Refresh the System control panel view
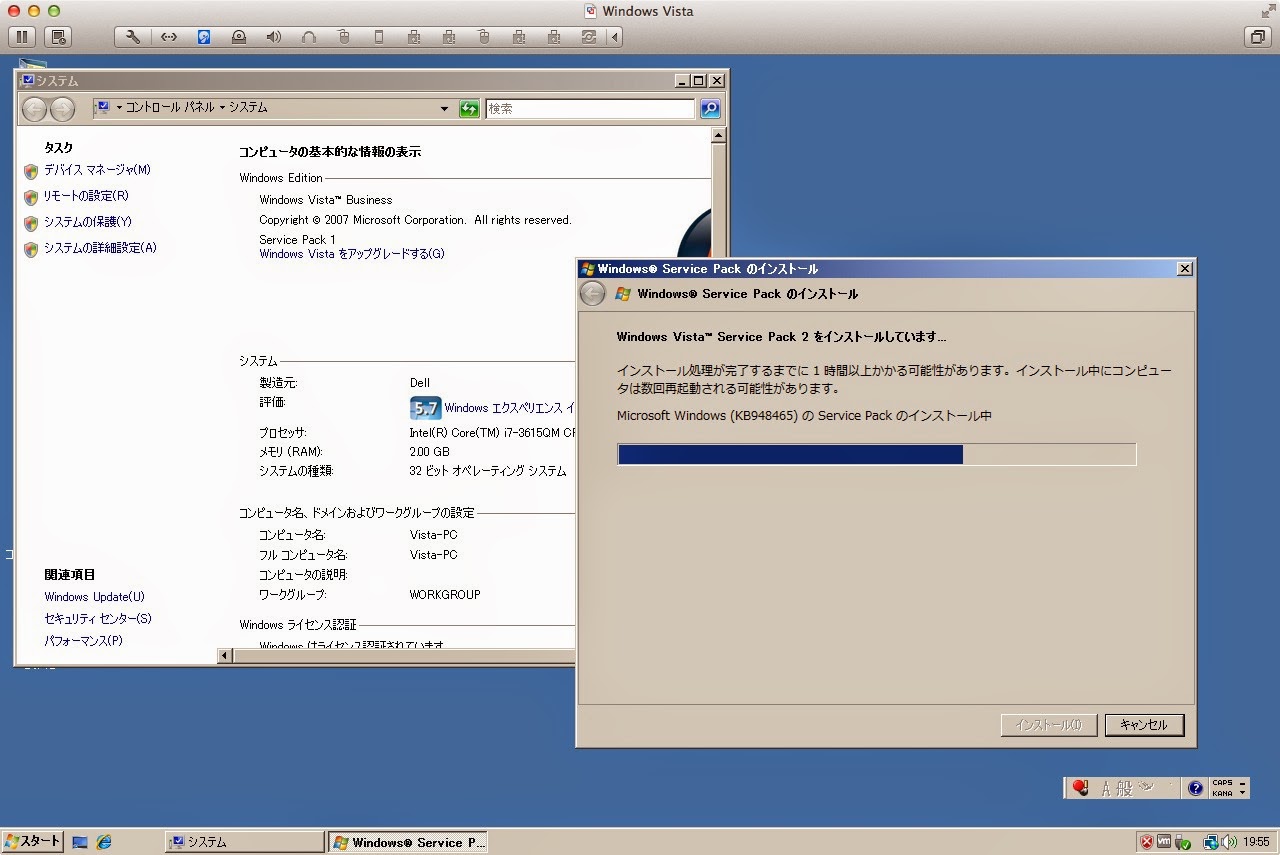This screenshot has height=855, width=1280. click(x=469, y=109)
